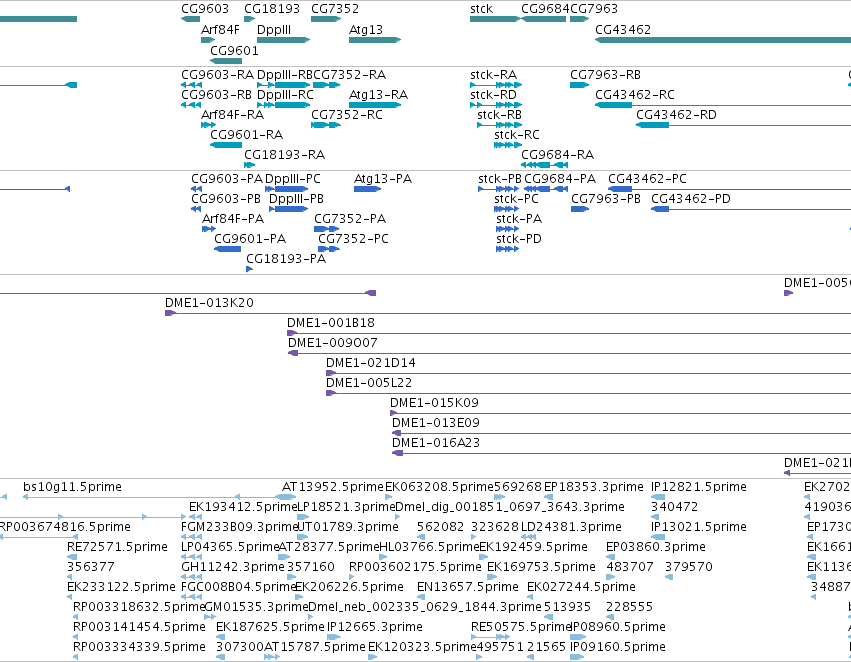Select protein CG7963-PB label
Viewport: 851px width, 662px height.
click(x=605, y=199)
